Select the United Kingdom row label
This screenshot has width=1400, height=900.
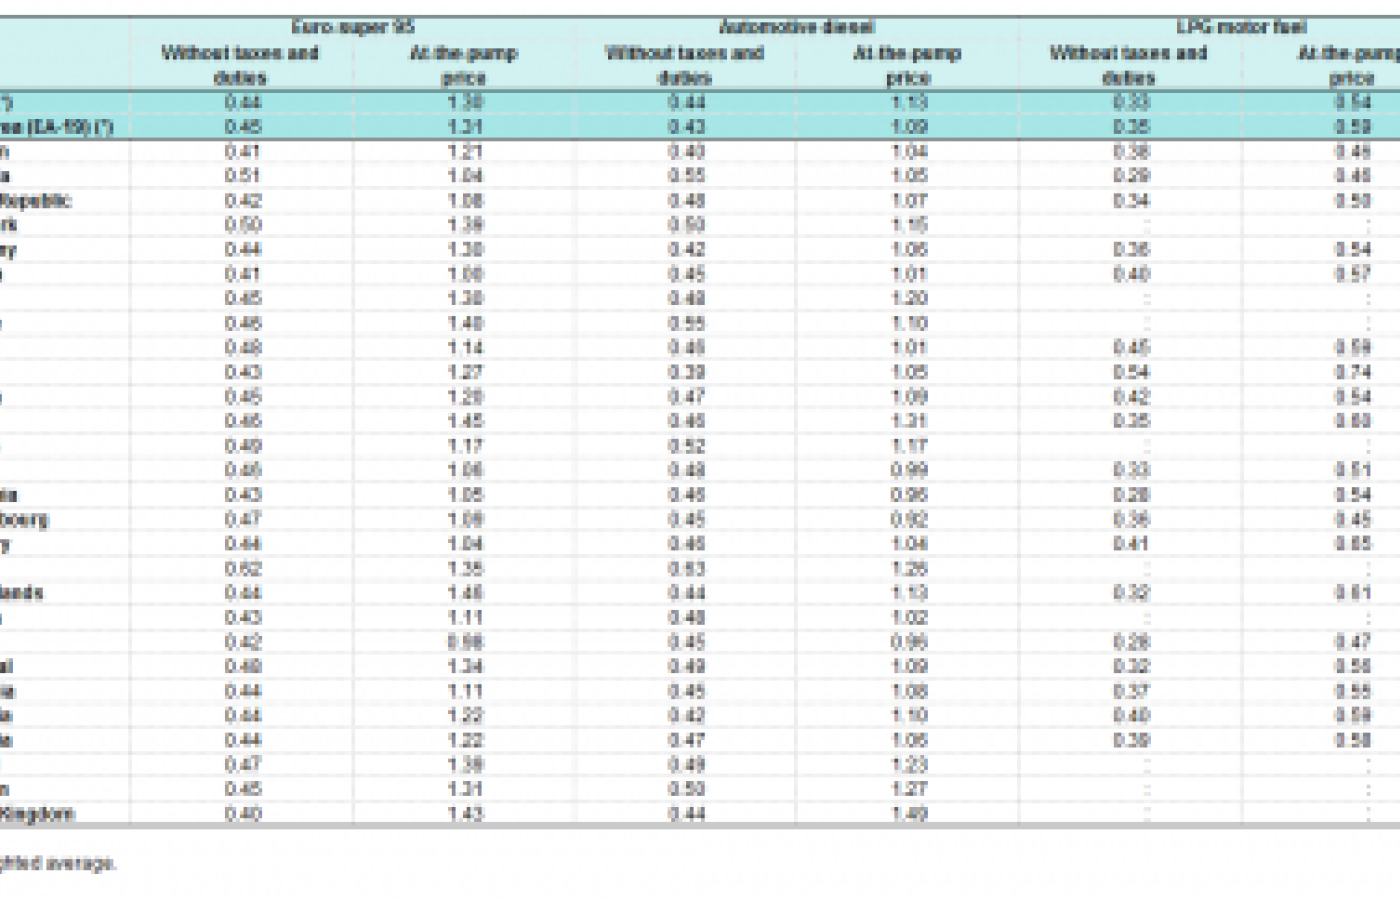point(38,814)
